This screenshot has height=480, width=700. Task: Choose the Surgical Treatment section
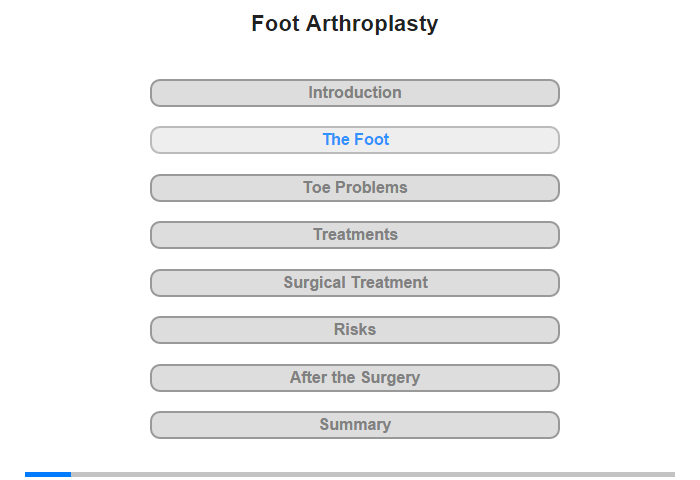[354, 283]
